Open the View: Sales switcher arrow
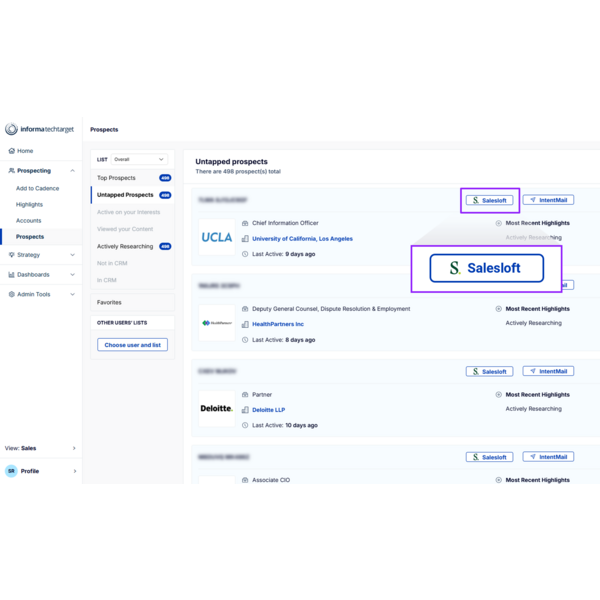Image resolution: width=600 pixels, height=600 pixels. (x=74, y=448)
